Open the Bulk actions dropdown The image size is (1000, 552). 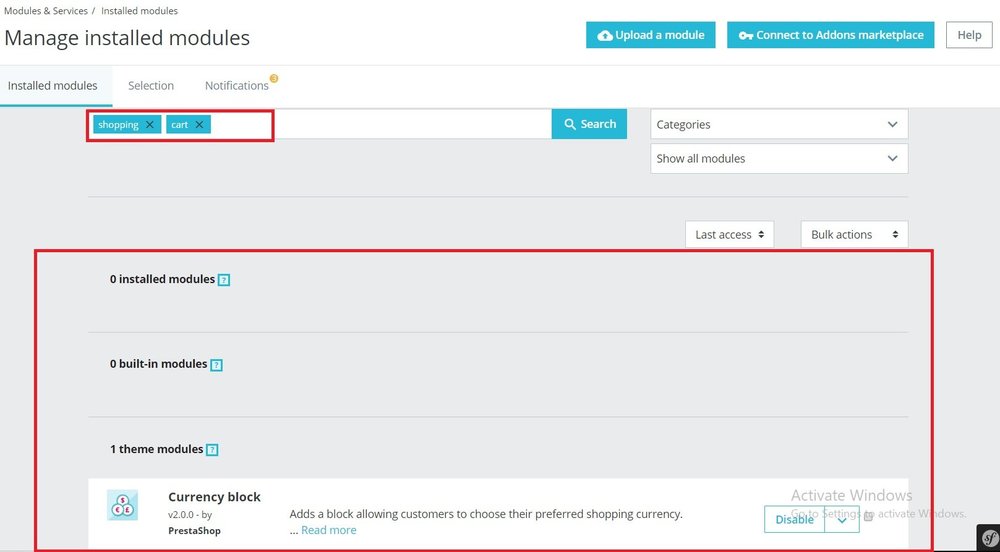(853, 235)
